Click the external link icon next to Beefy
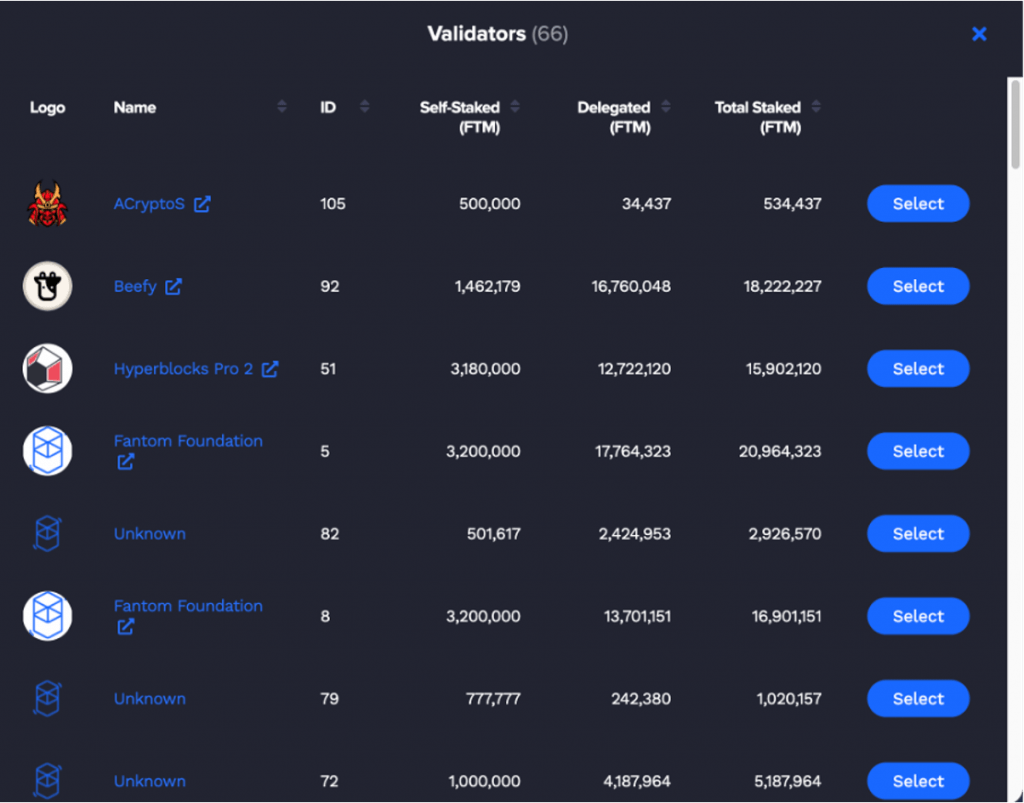Image resolution: width=1024 pixels, height=803 pixels. tap(176, 286)
